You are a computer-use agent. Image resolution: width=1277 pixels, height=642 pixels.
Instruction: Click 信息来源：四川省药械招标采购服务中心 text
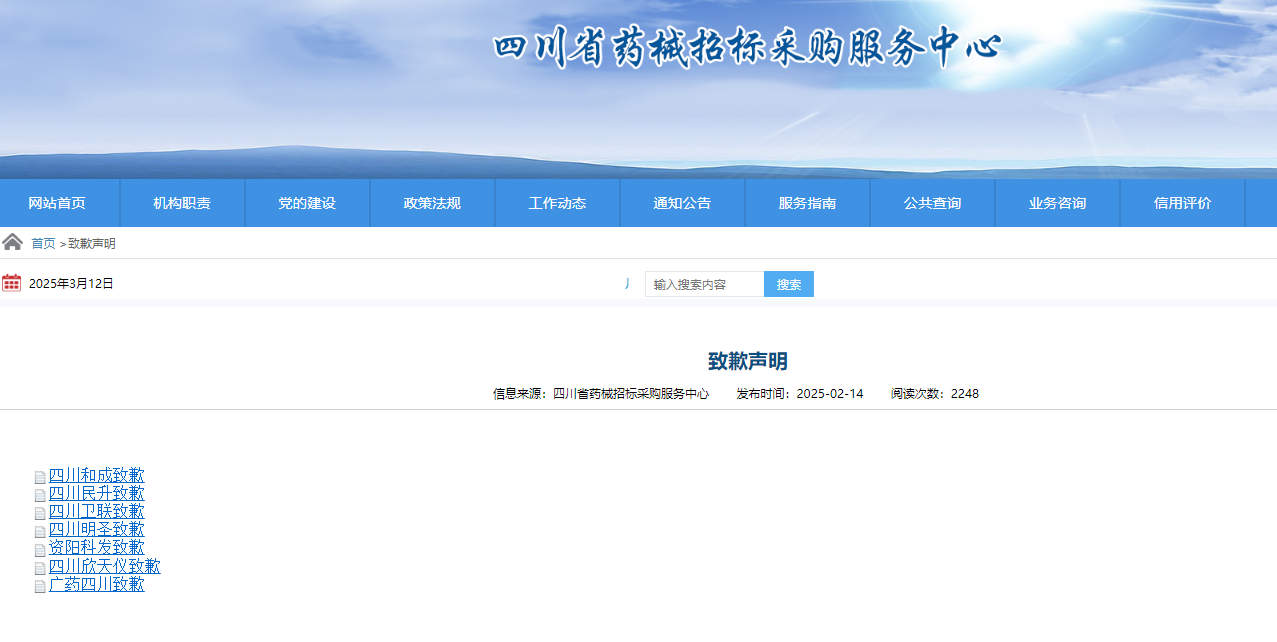coord(601,394)
